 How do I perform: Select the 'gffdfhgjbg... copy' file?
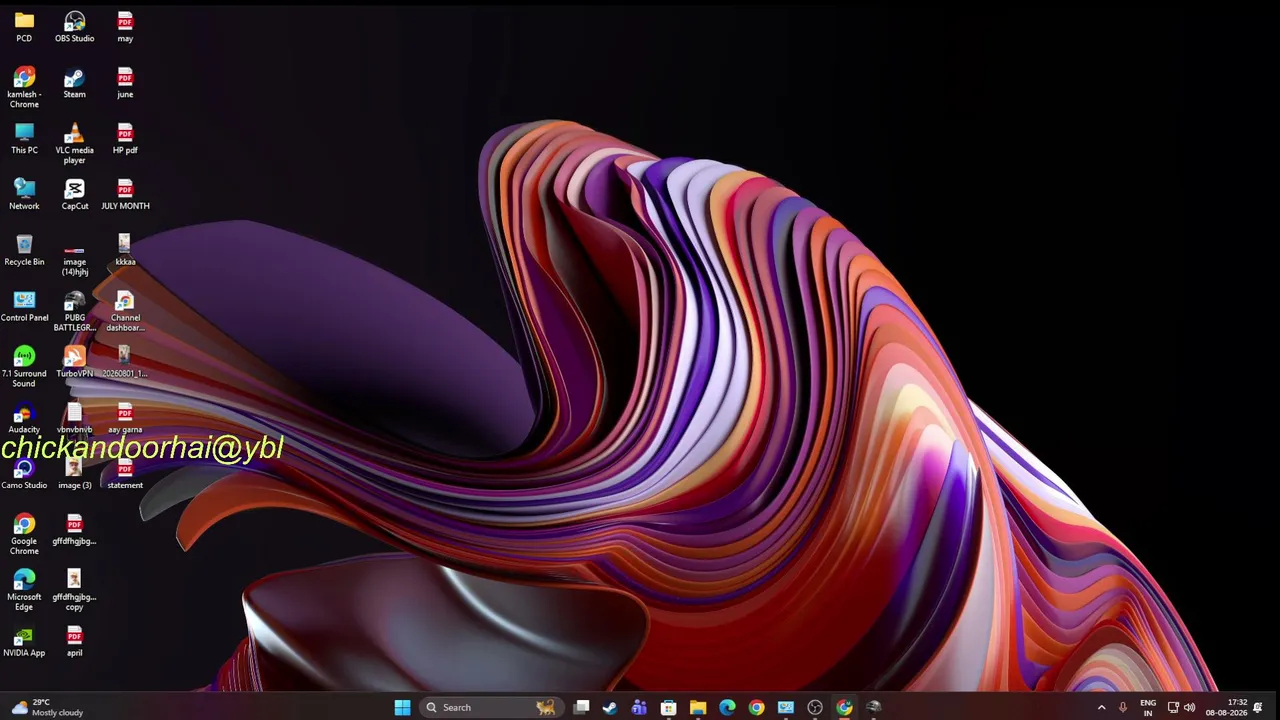pos(74,591)
